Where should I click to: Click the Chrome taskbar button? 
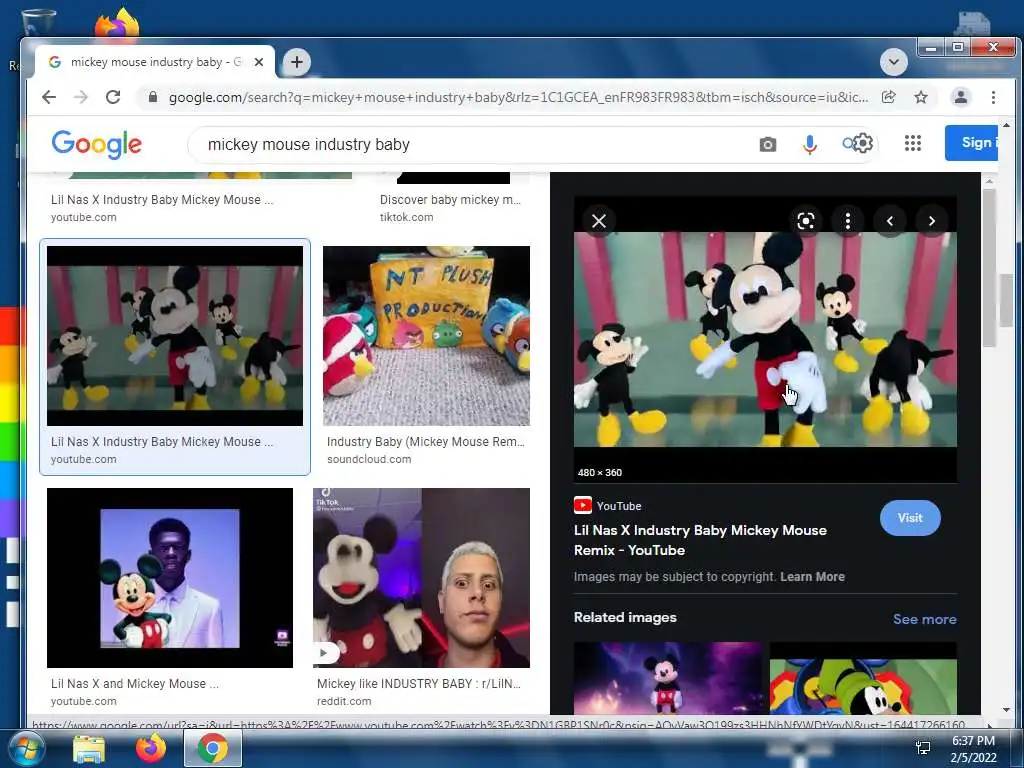tap(213, 748)
